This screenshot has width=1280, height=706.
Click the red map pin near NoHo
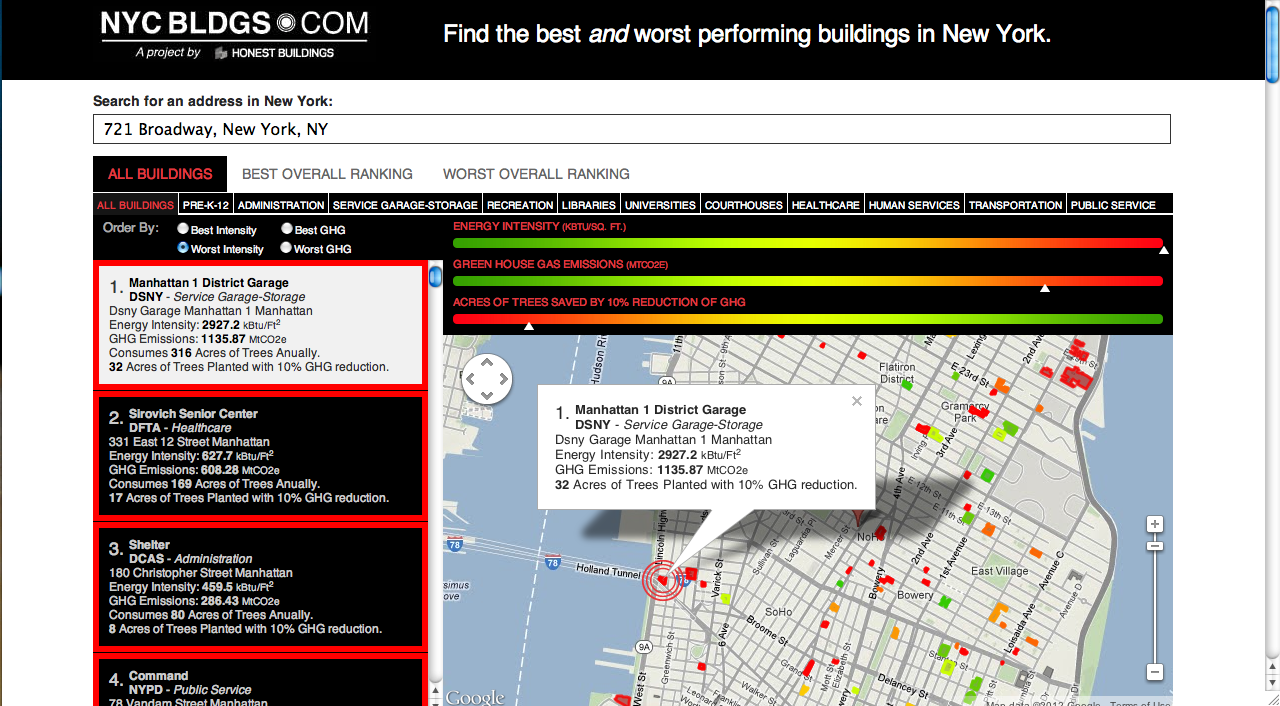857,518
